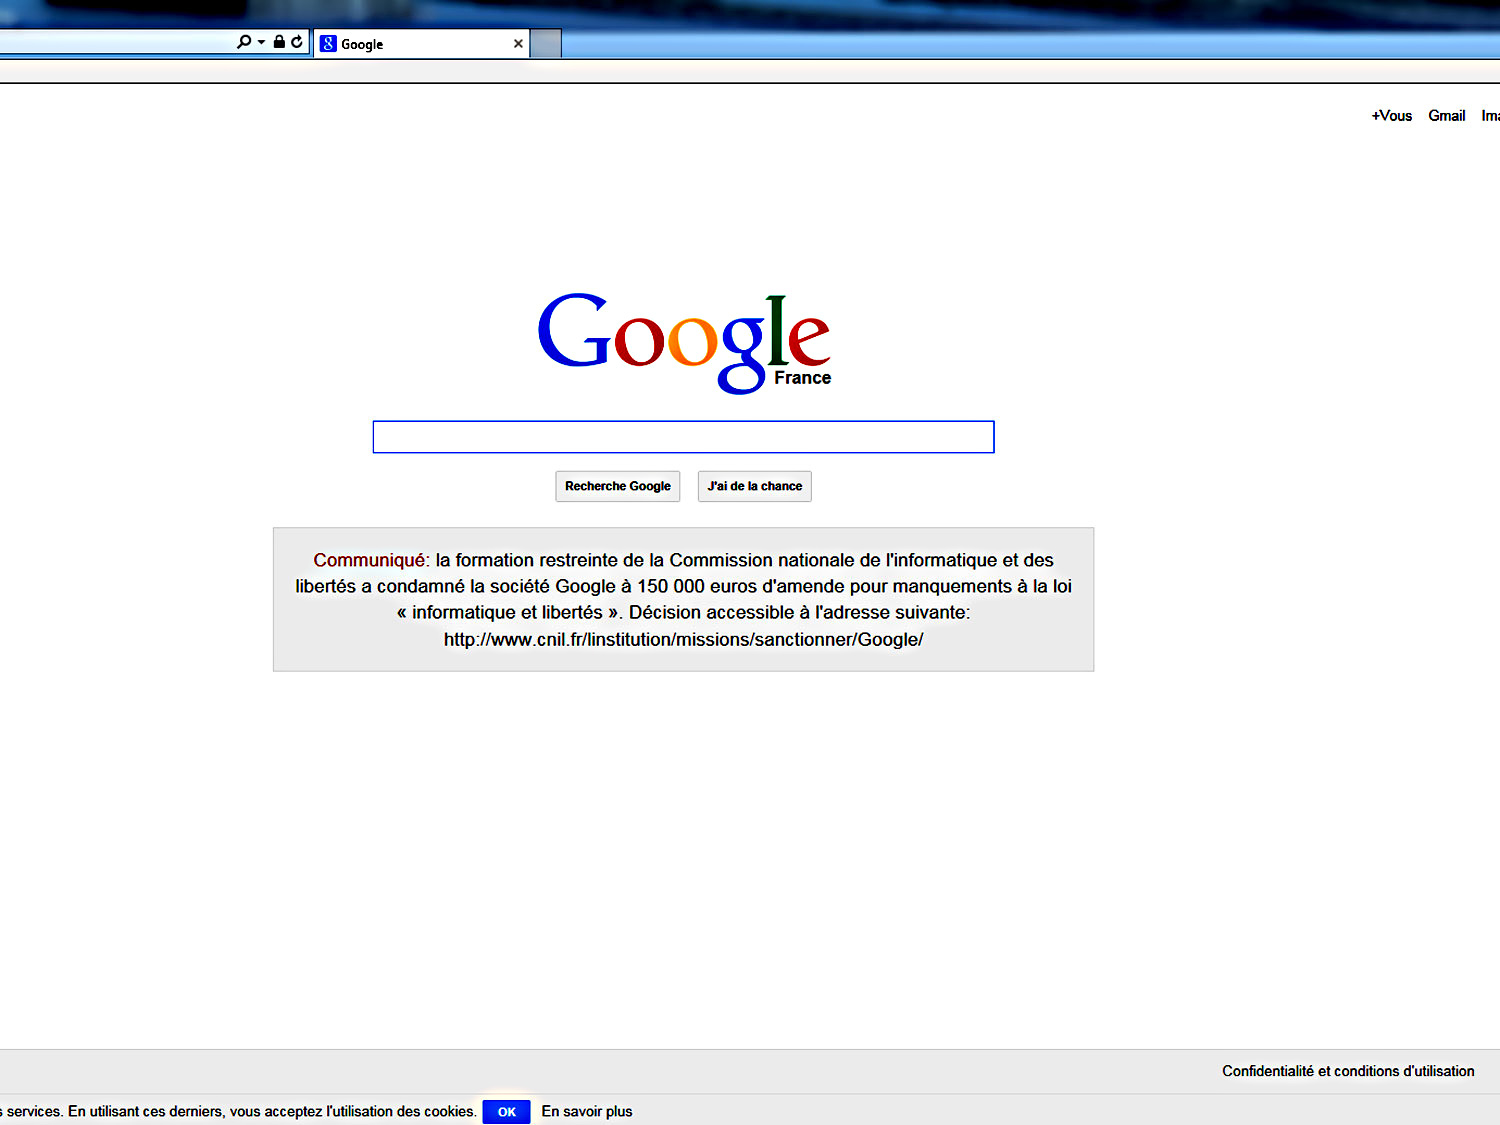The width and height of the screenshot is (1500, 1125).
Task: Click the J'ai de la chance button
Action: click(755, 486)
